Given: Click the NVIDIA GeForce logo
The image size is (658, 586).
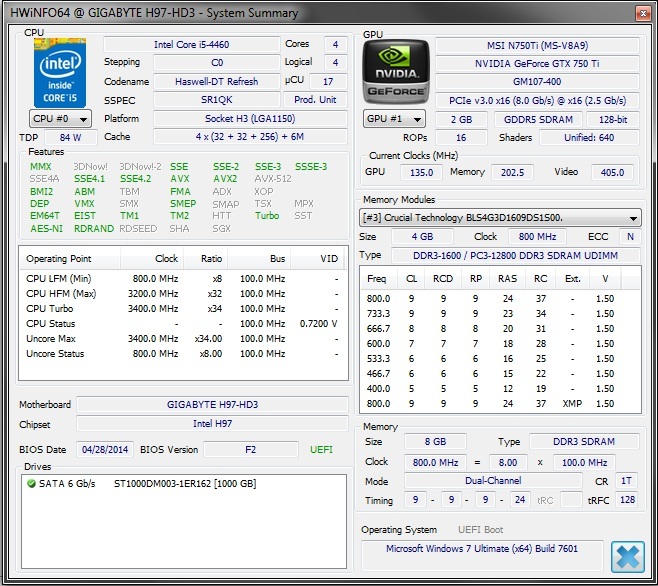Looking at the screenshot, I should click(396, 72).
